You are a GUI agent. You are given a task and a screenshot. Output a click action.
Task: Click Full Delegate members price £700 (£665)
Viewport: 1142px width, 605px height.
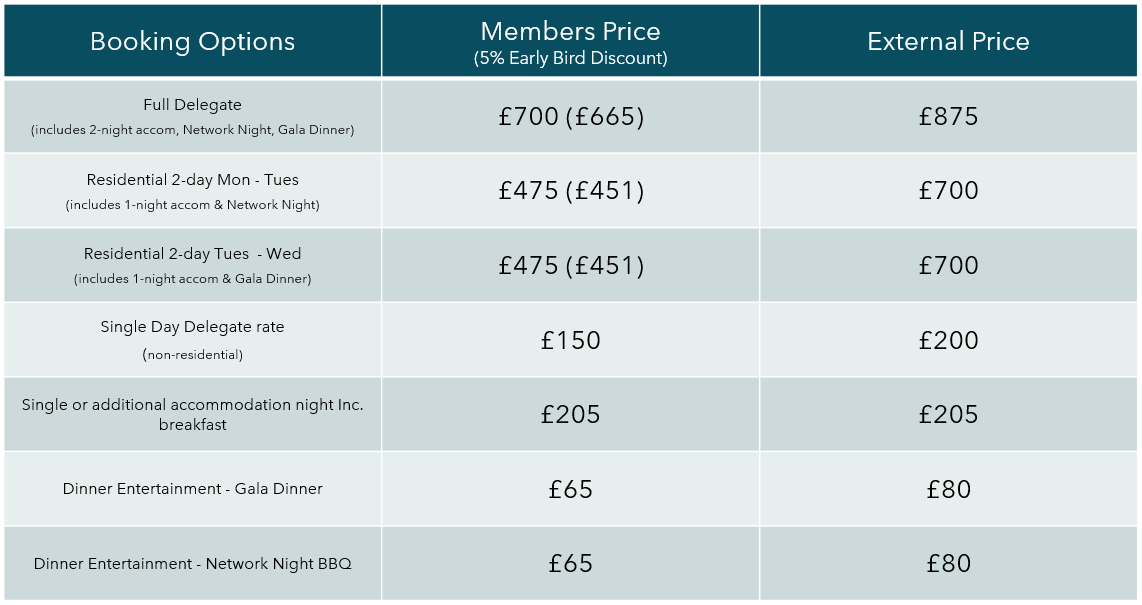tap(571, 117)
